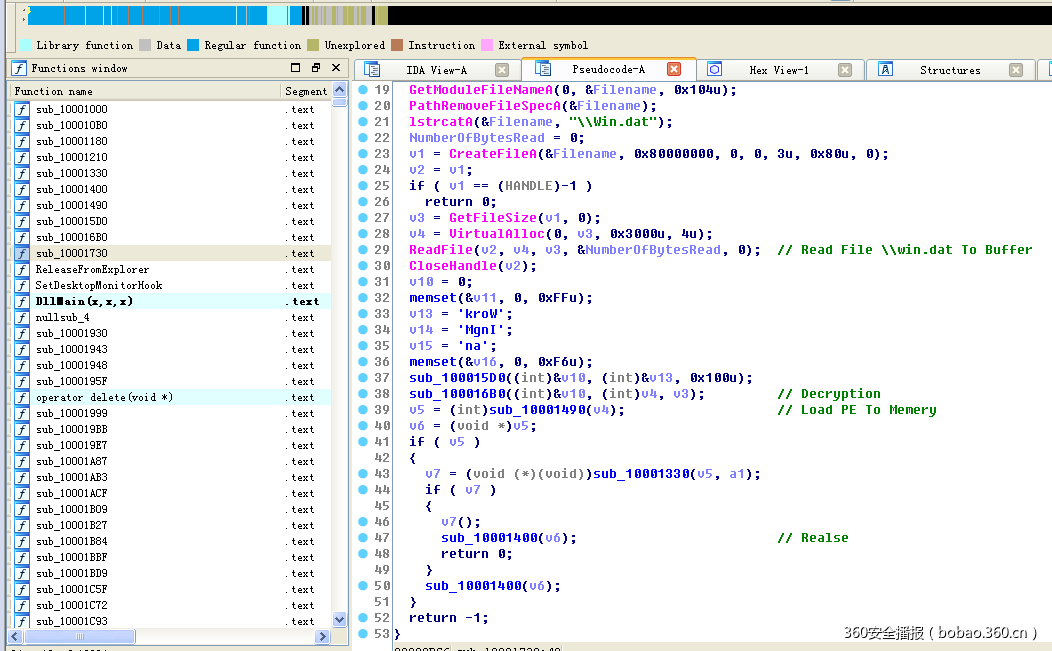Click the blue dot beside line 38
Viewport: 1052px width, 651px height.
[361, 393]
